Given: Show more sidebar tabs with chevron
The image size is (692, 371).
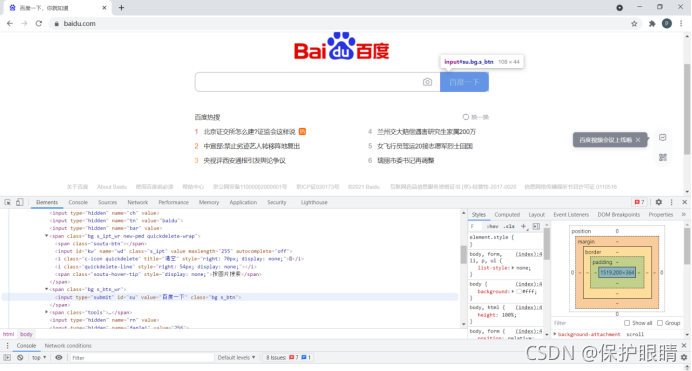Looking at the screenshot, I should click(x=684, y=214).
